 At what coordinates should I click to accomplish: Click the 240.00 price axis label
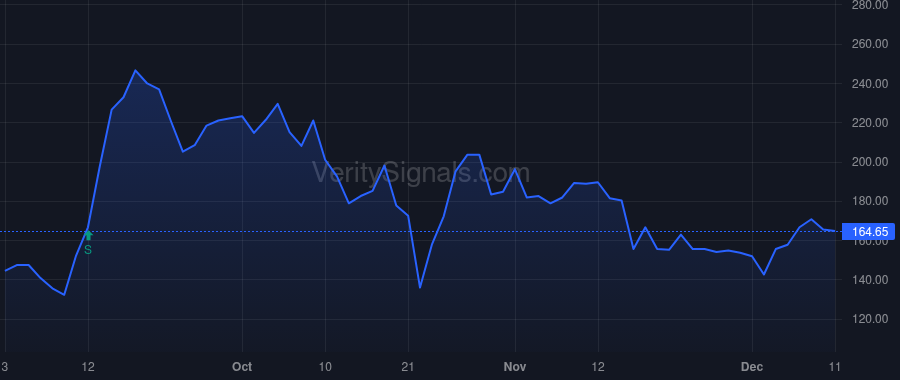871,84
